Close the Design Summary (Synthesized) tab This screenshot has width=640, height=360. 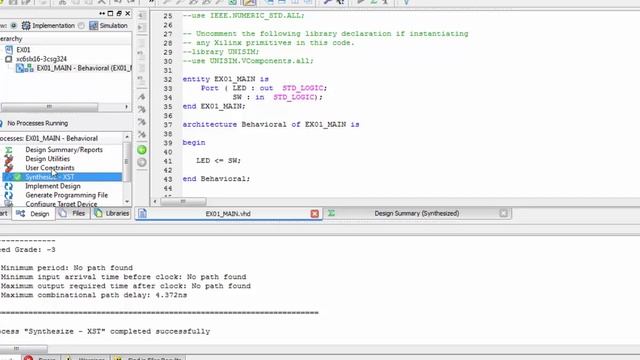[x=503, y=213]
